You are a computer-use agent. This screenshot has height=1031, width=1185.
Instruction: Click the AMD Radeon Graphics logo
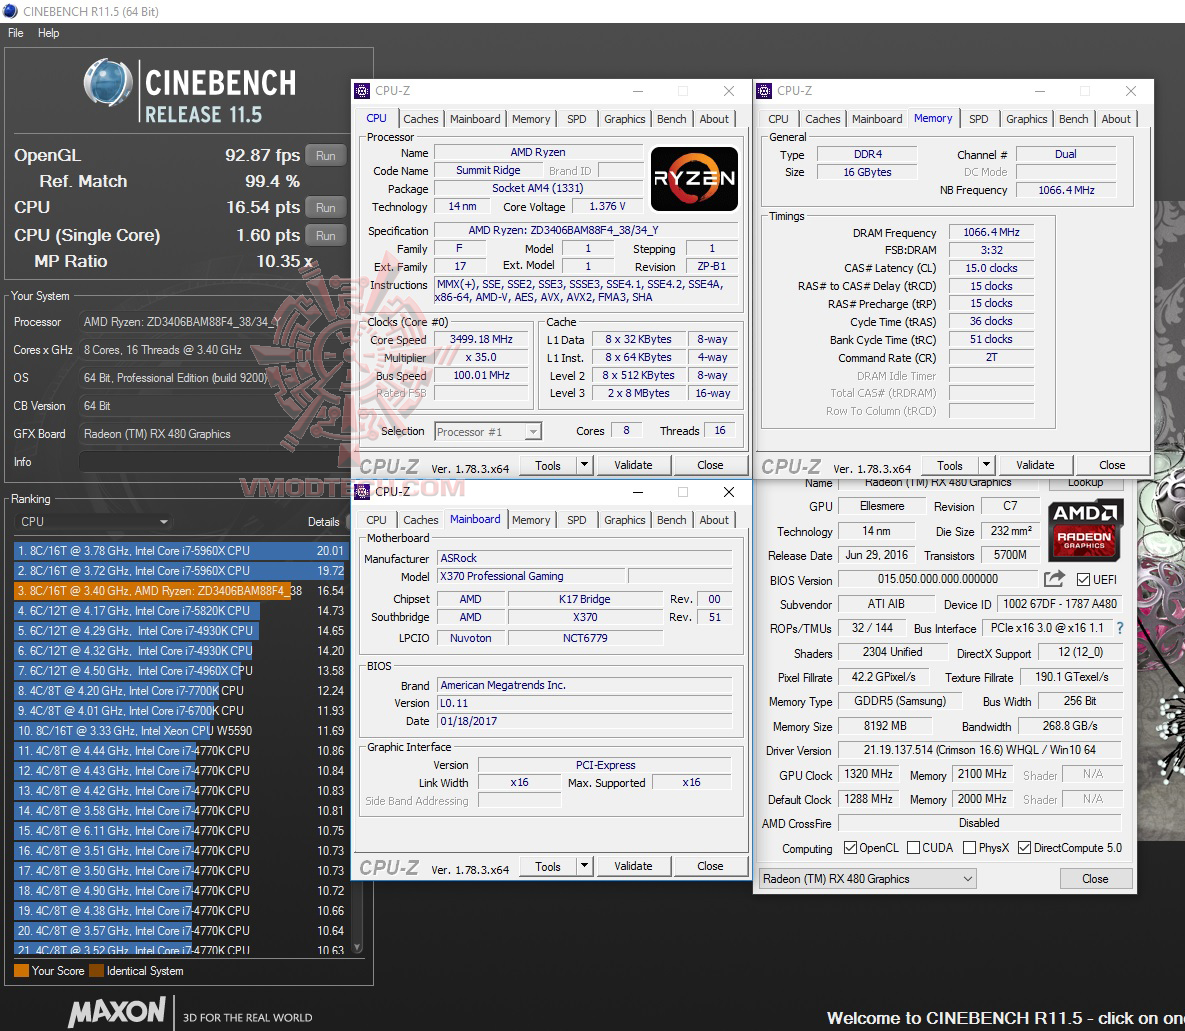(x=1085, y=531)
